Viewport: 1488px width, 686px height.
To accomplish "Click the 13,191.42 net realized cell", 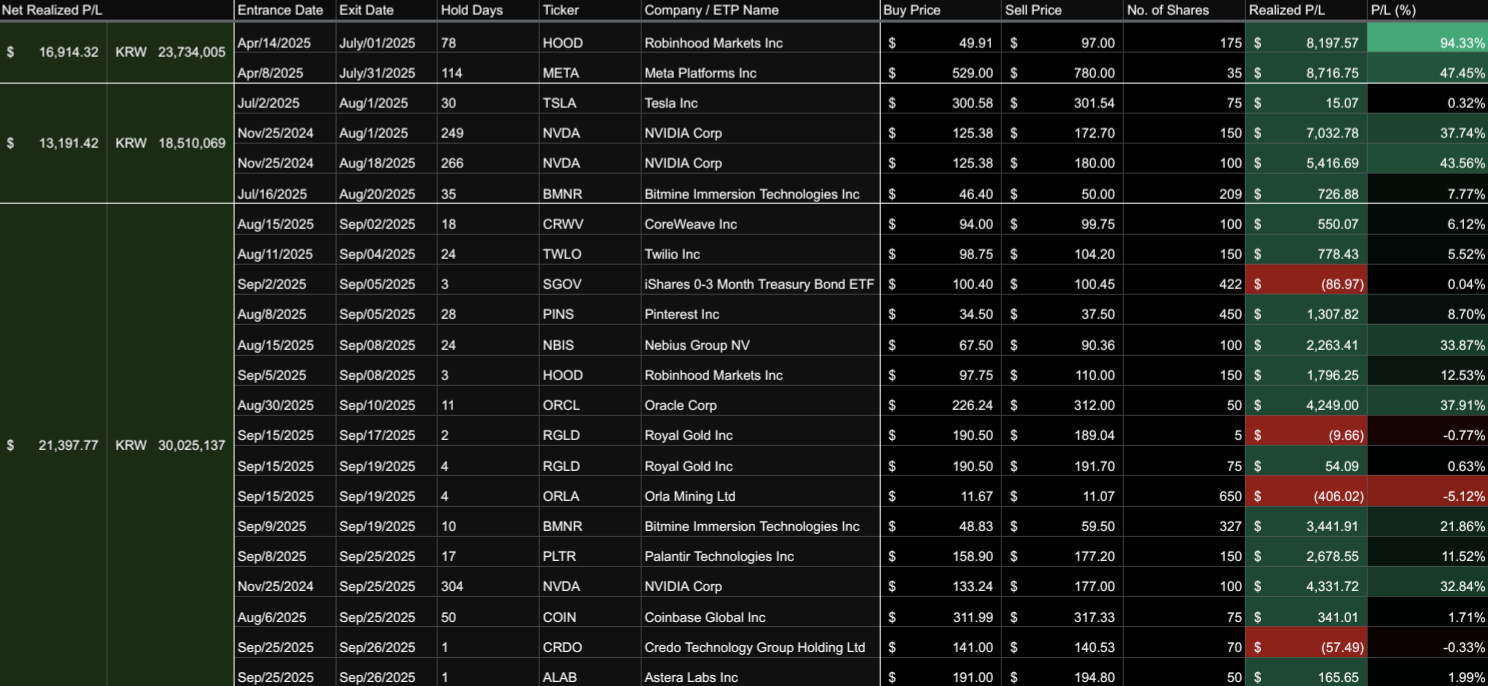I will (x=53, y=143).
